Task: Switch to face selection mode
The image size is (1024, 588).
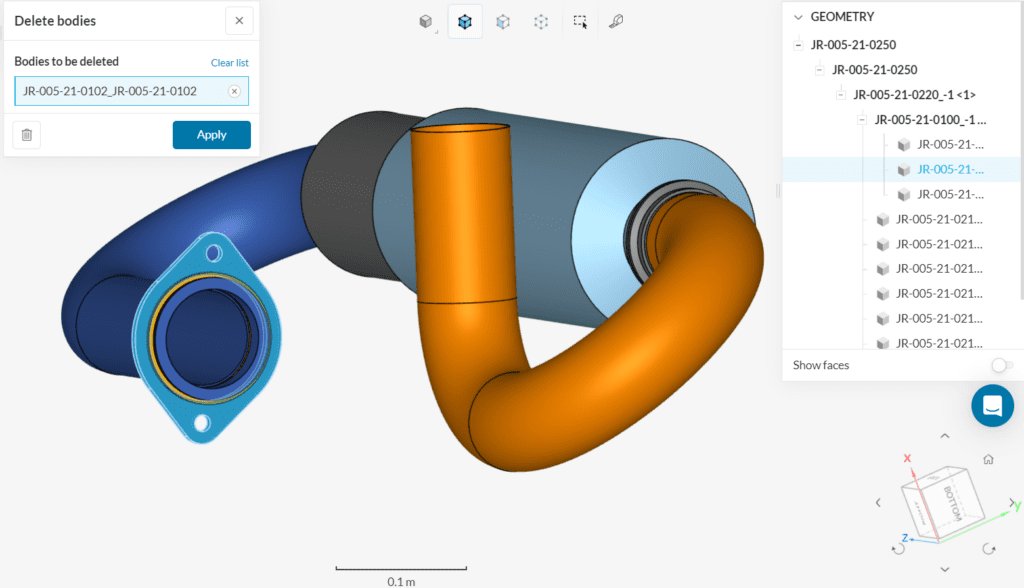Action: point(502,21)
